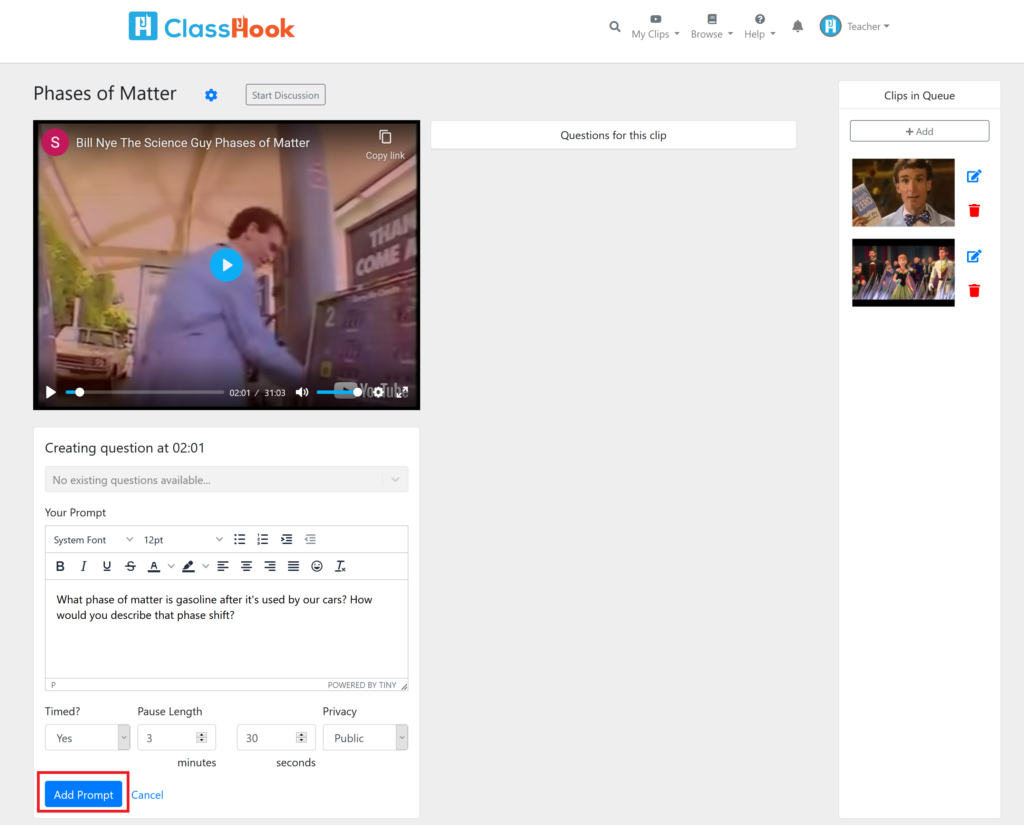Open the Privacy Public dropdown

coord(365,737)
